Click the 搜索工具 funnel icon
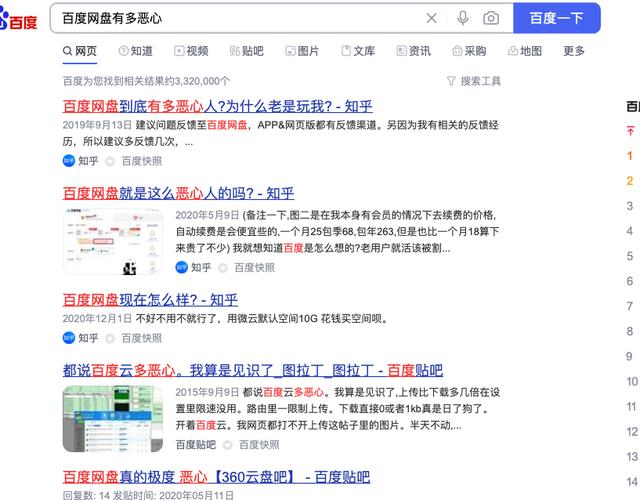Screen dimensions: 640x500 tap(451, 81)
